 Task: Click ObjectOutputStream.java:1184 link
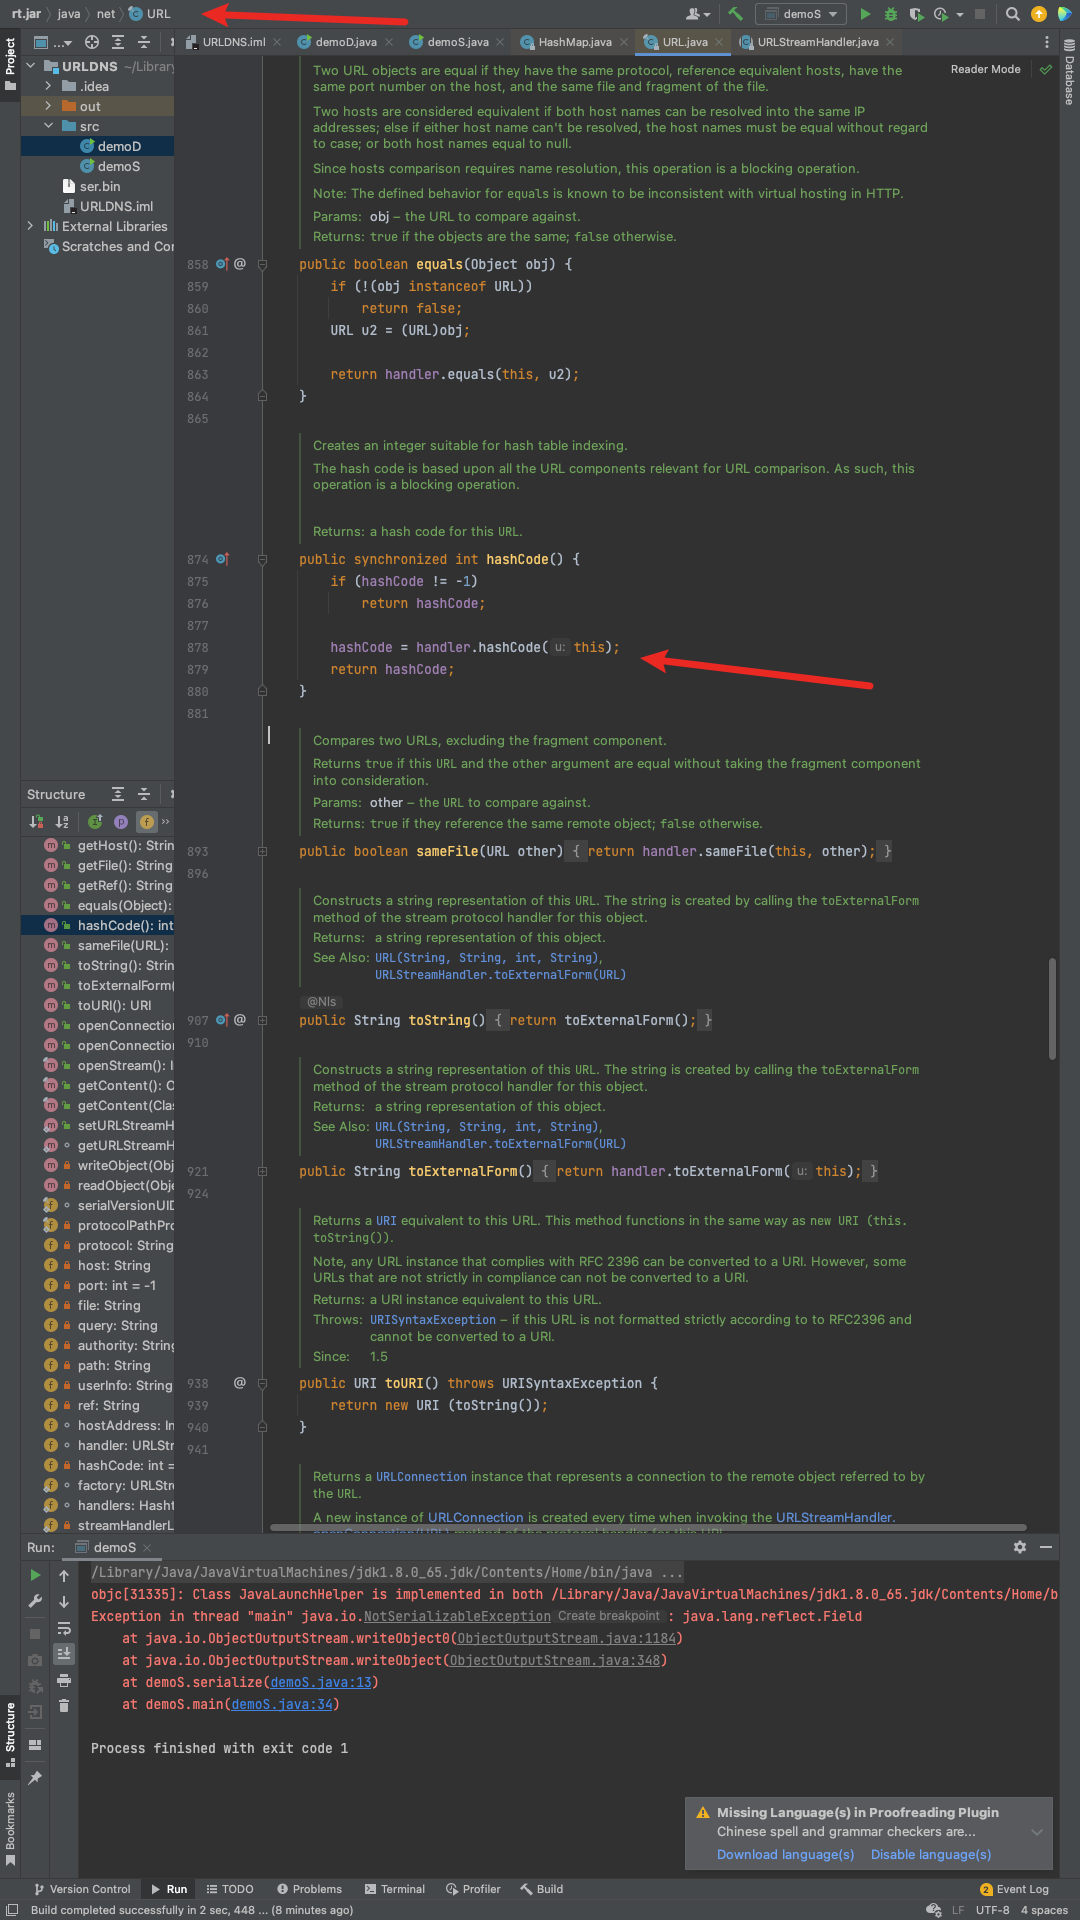(x=566, y=1638)
